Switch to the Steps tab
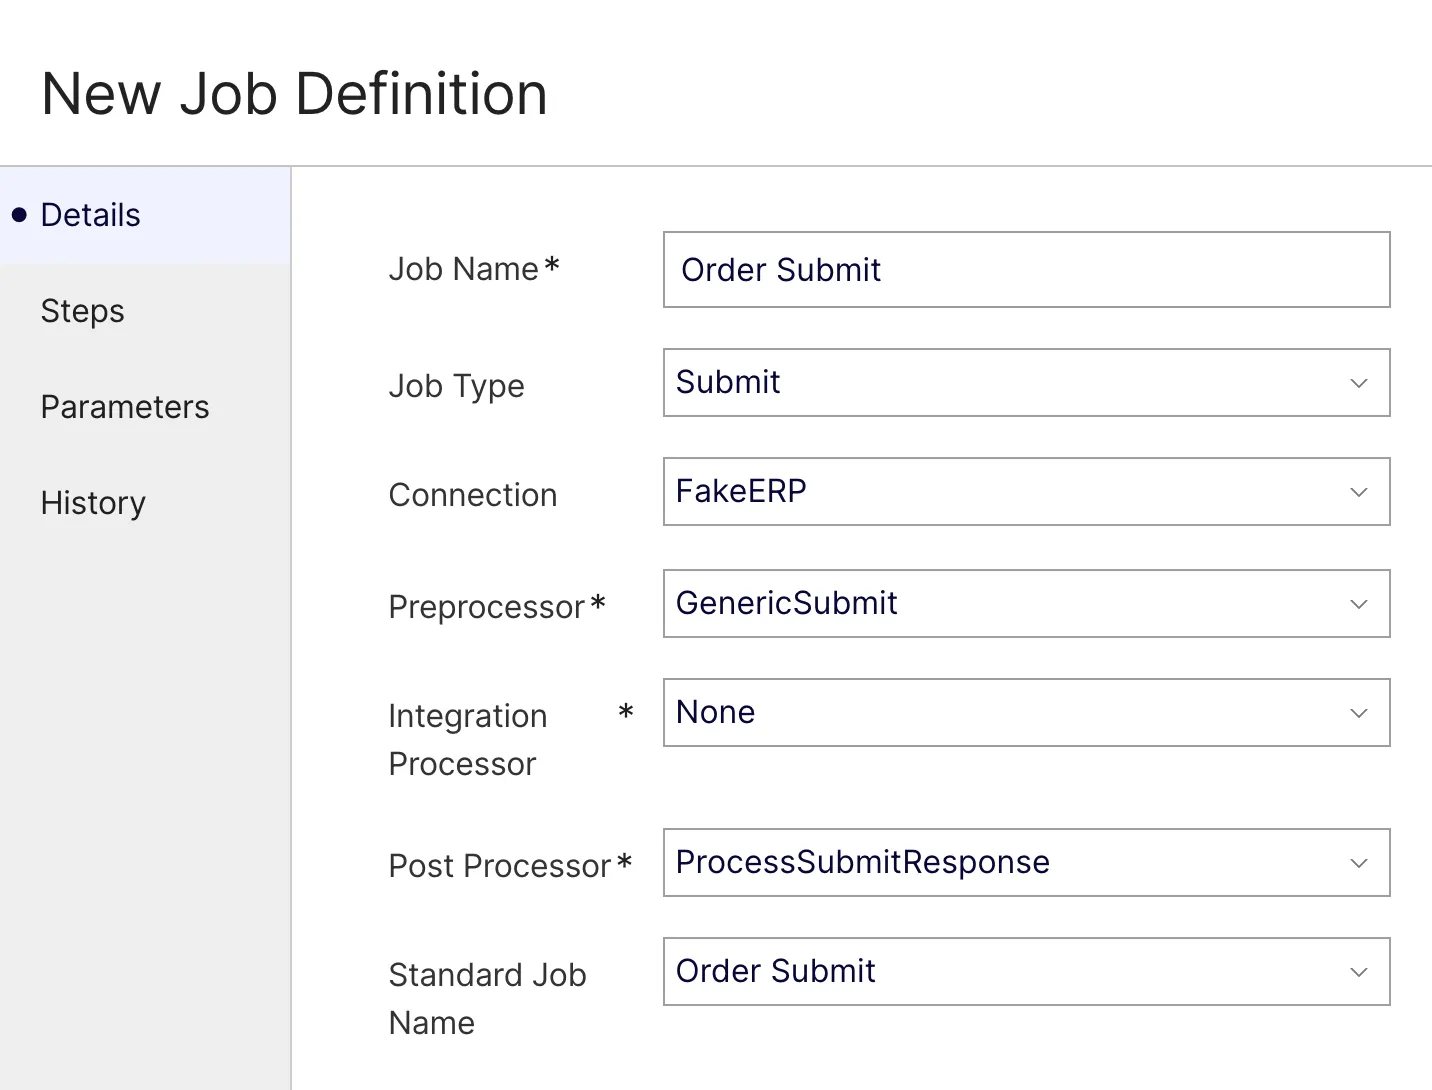Image resolution: width=1432 pixels, height=1090 pixels. click(x=145, y=311)
